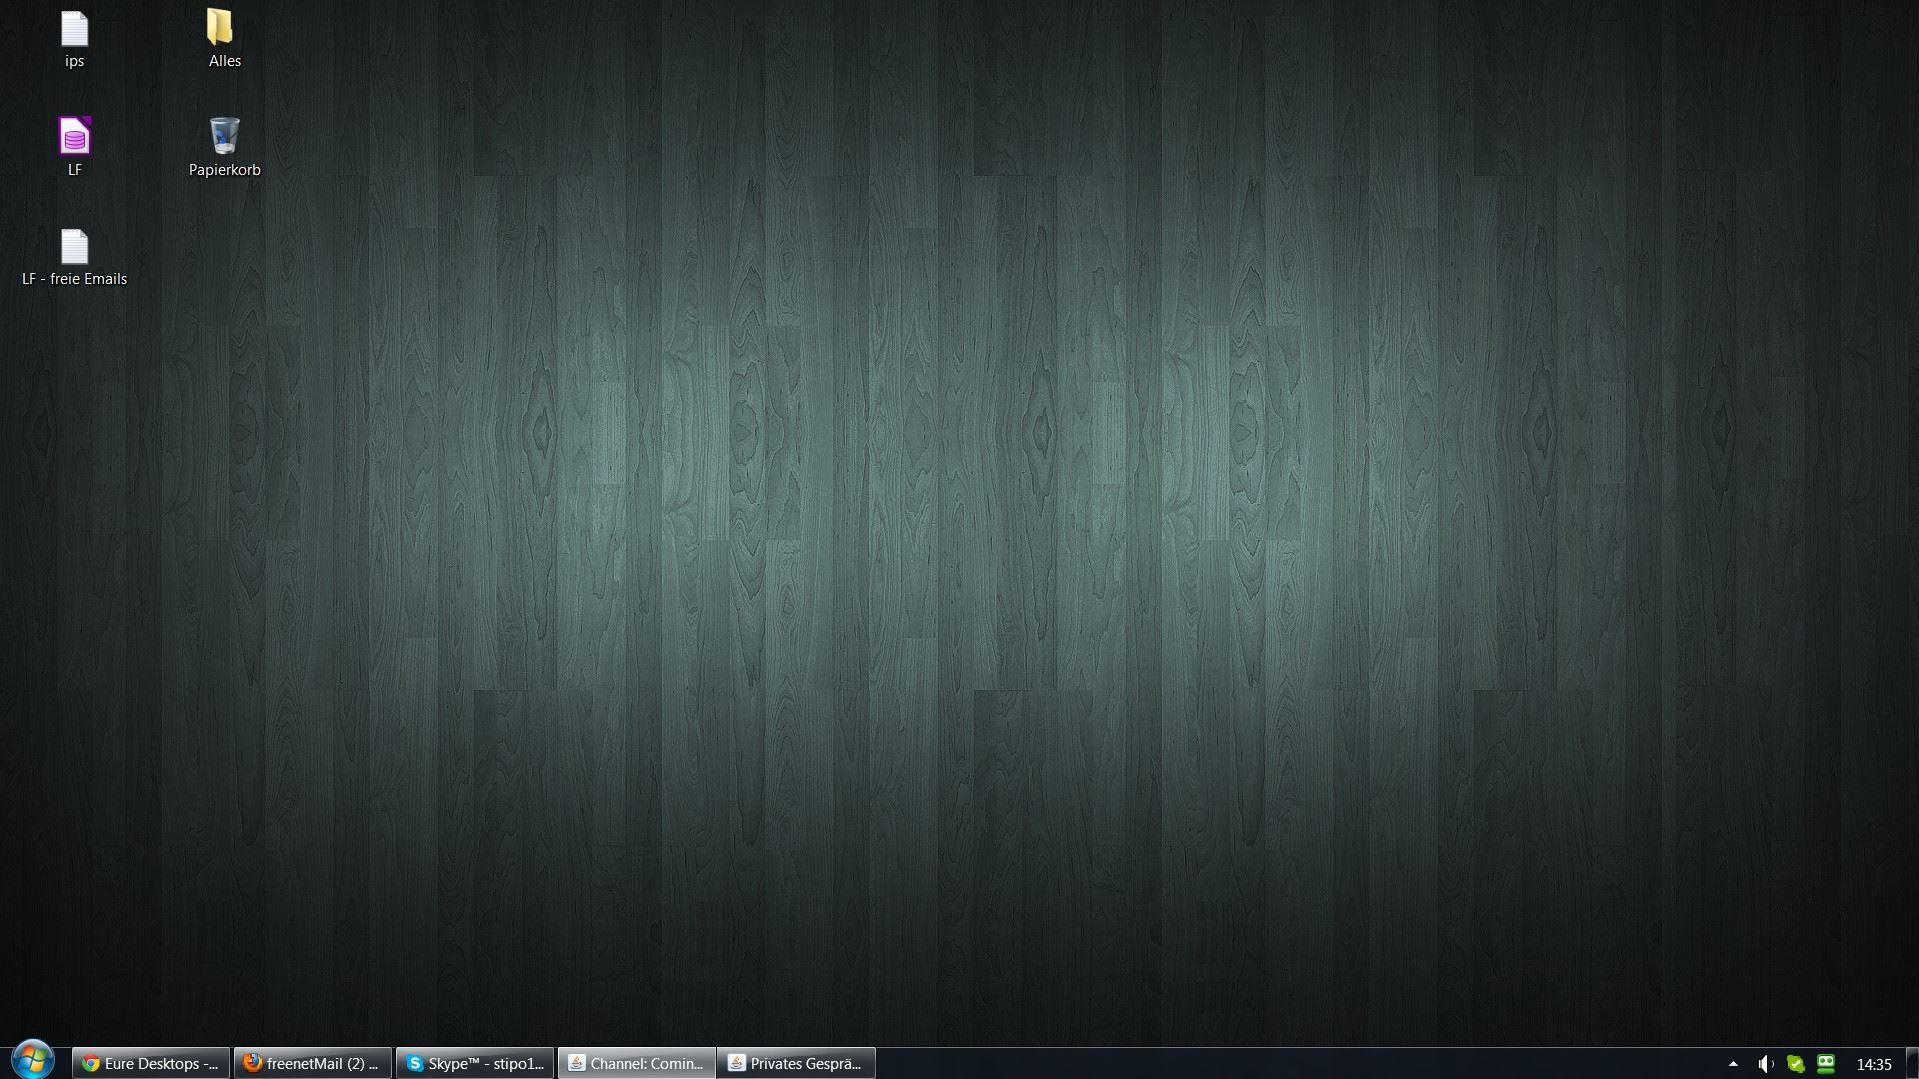Select the LF database file icon

coord(74,137)
